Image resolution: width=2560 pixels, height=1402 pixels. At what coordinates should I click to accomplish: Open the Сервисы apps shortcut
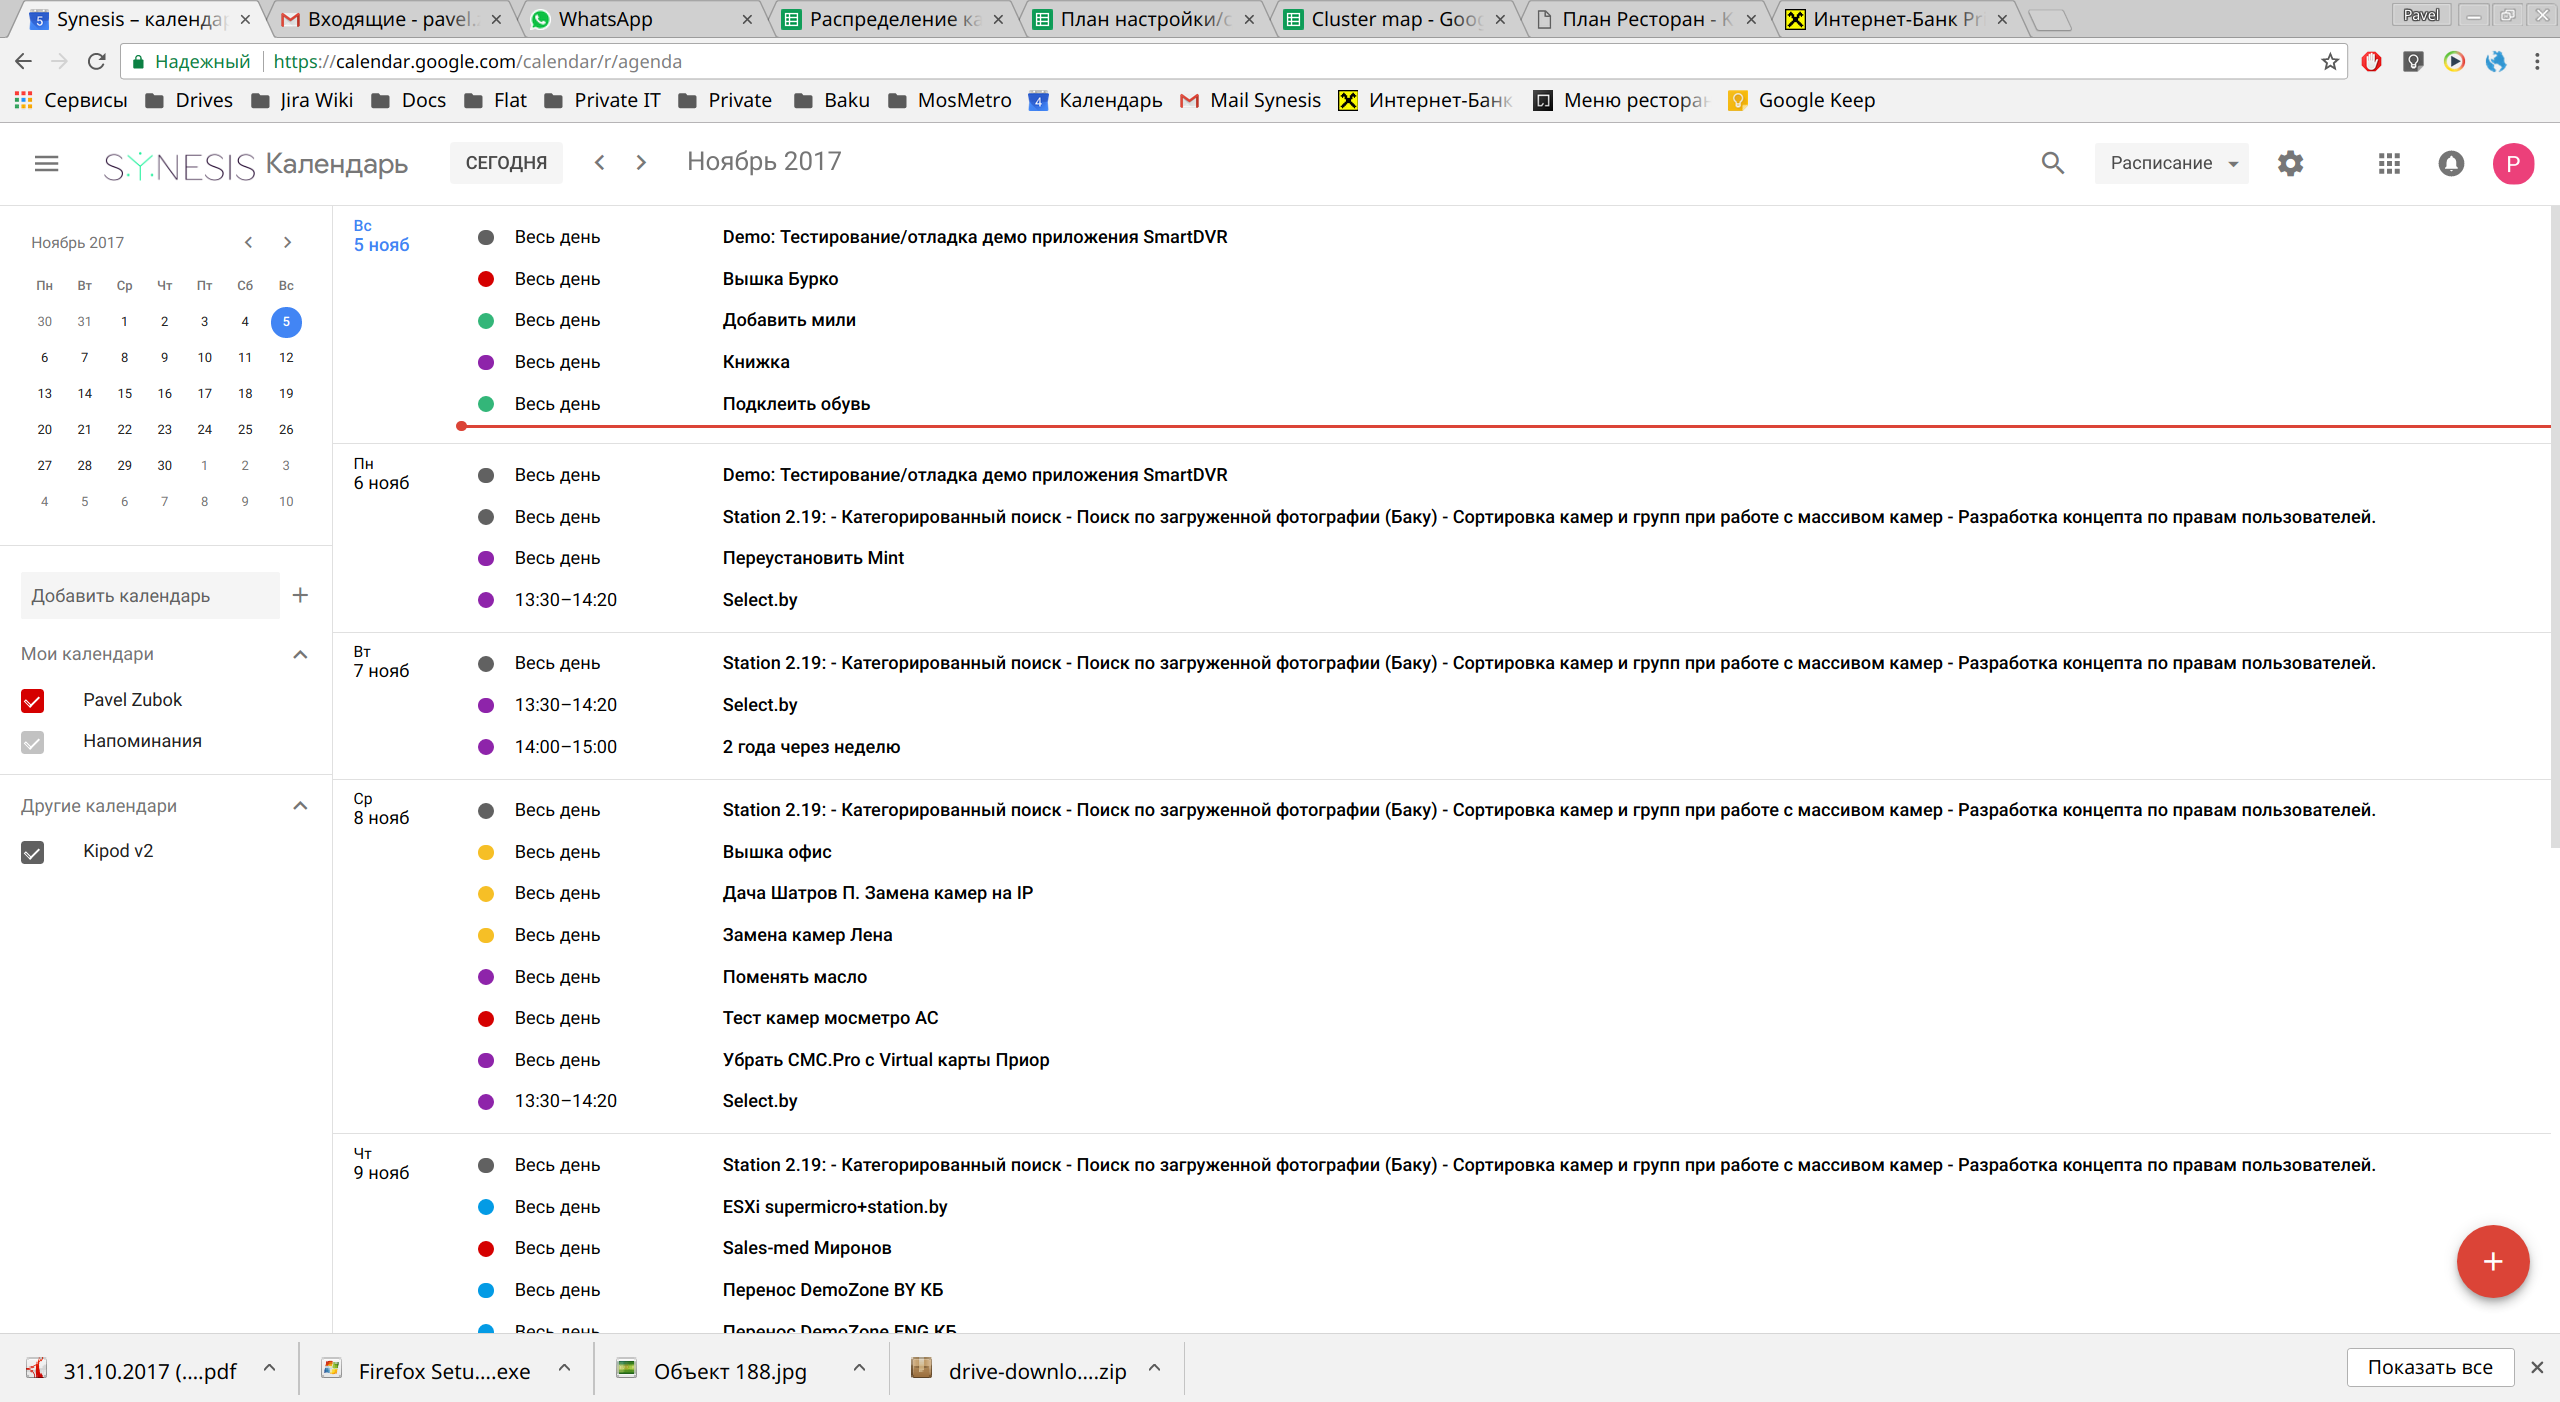tap(70, 100)
